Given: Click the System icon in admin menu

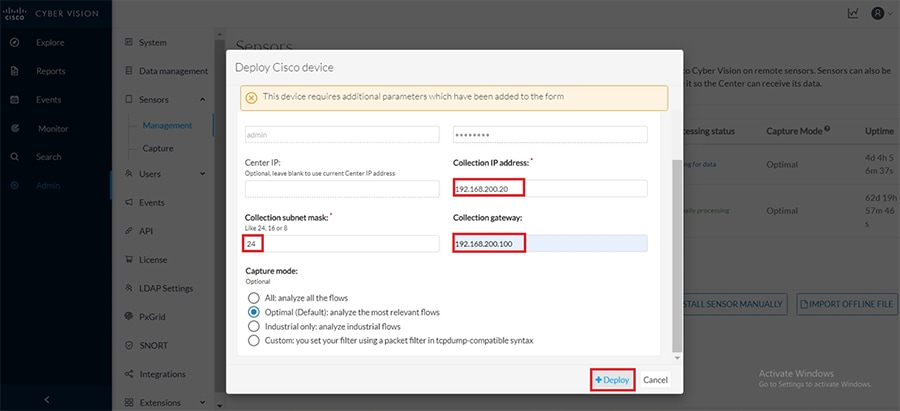Looking at the screenshot, I should coord(129,42).
